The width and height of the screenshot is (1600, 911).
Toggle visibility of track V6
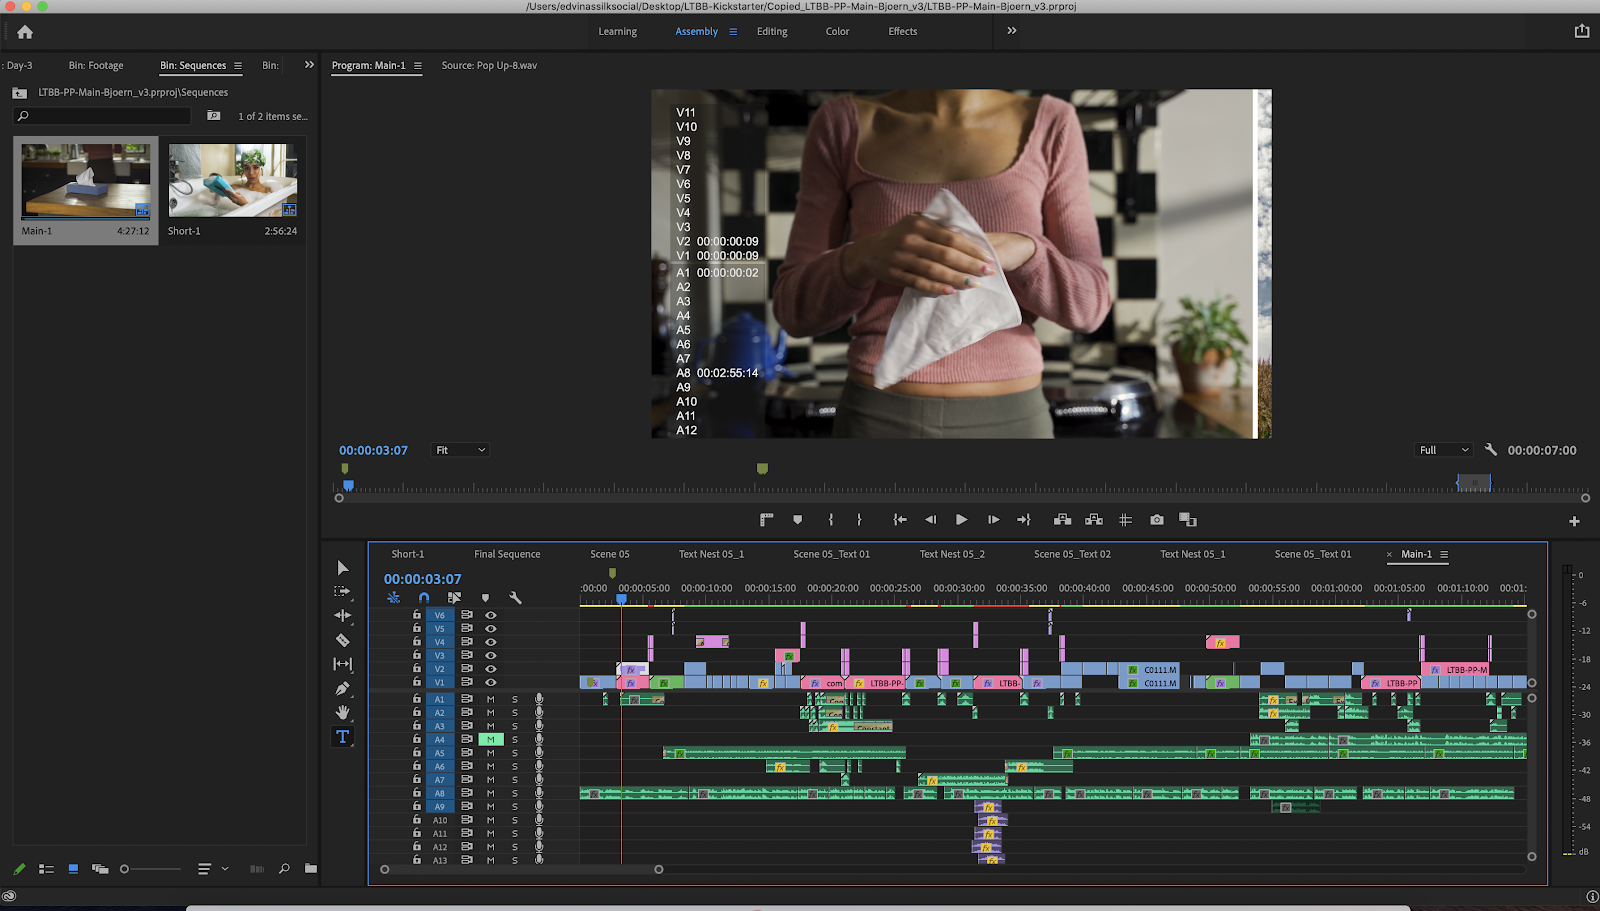pyautogui.click(x=491, y=615)
